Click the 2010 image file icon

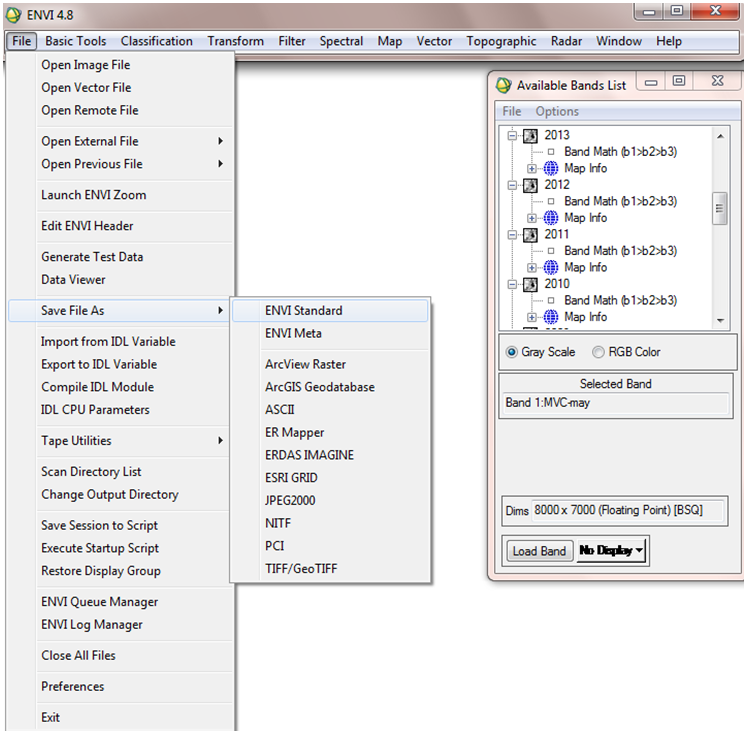point(530,285)
